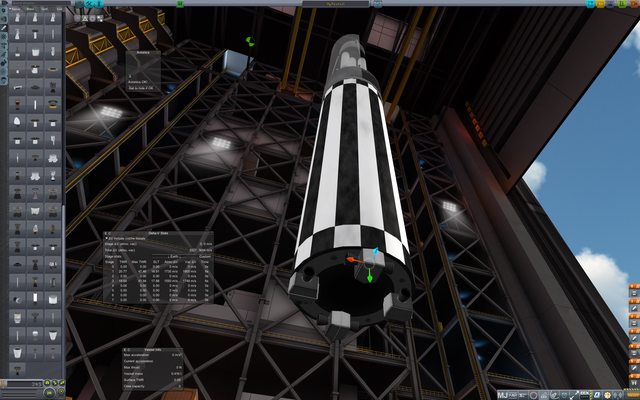The image size is (640, 400).
Task: Grab the orange gizmo arrow on the rocket
Action: coord(352,260)
